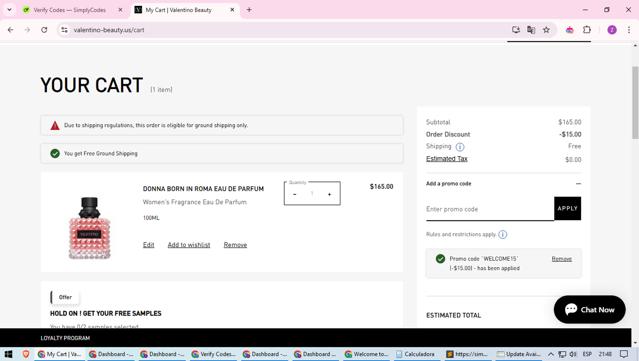The height and width of the screenshot is (361, 639).
Task: Click HOLD ON! GET YOUR FREE SAMPLES heading
Action: 106,313
